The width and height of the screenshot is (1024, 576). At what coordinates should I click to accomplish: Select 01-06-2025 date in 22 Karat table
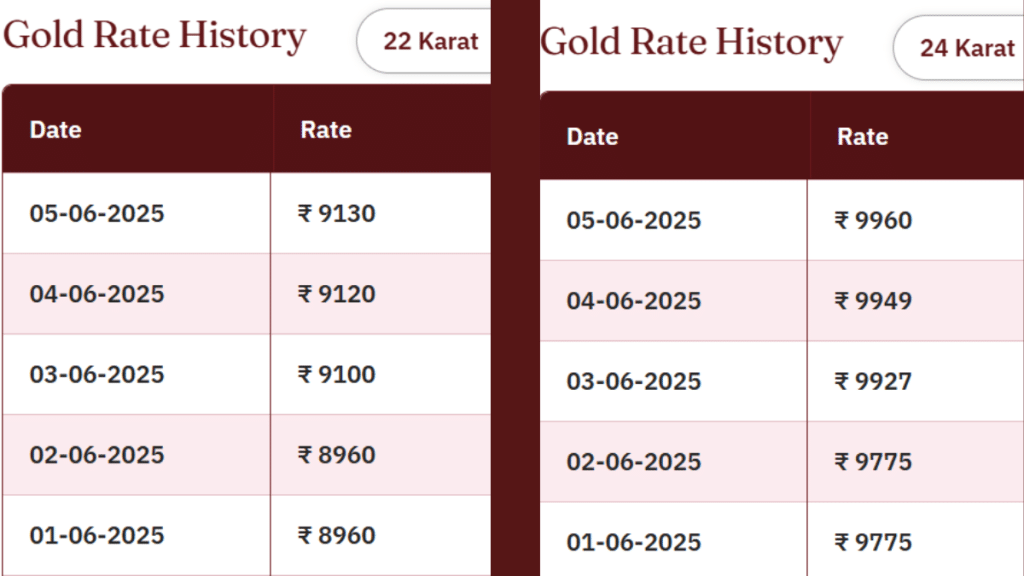click(x=97, y=536)
